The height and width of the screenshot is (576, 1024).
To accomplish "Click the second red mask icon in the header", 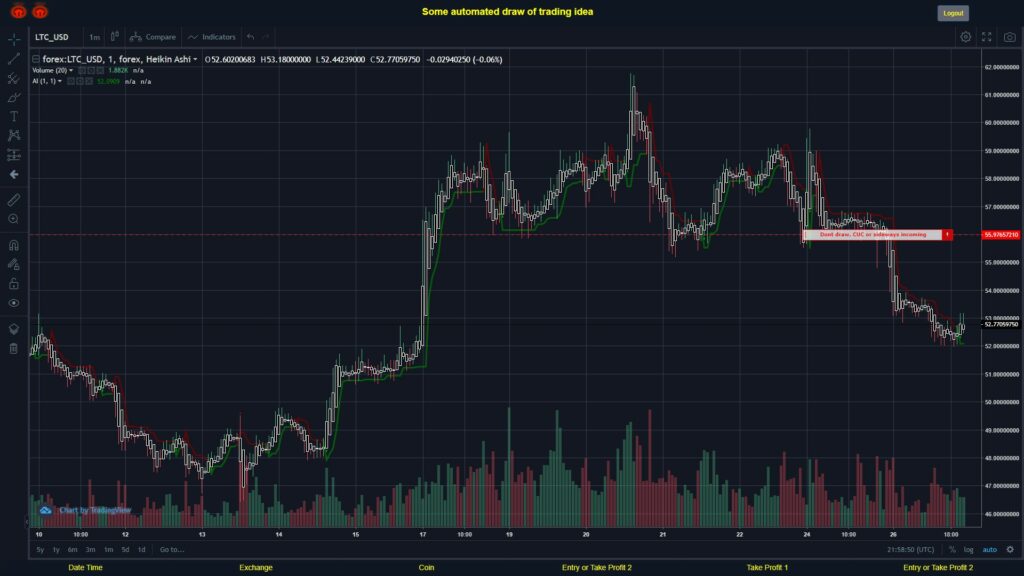I will point(40,11).
